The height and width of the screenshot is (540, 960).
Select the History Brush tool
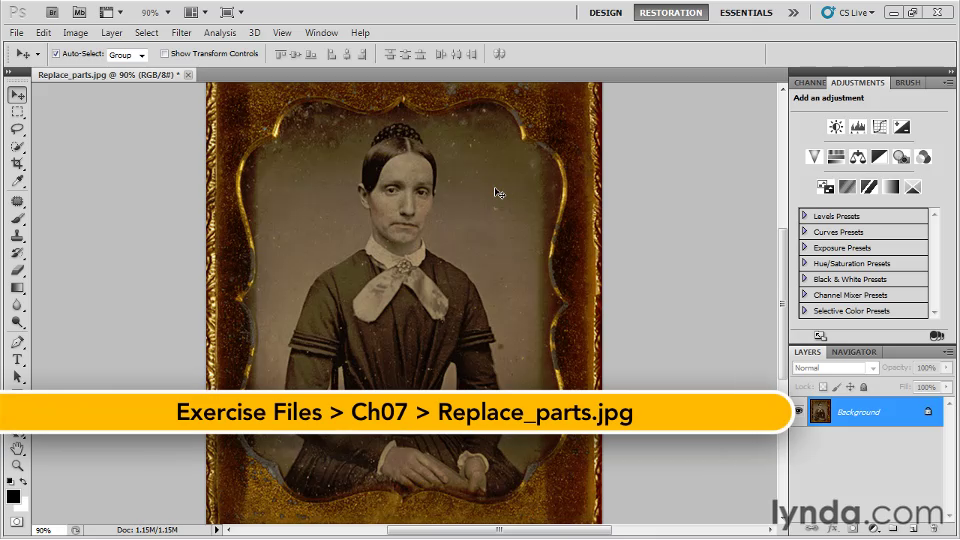coord(17,253)
